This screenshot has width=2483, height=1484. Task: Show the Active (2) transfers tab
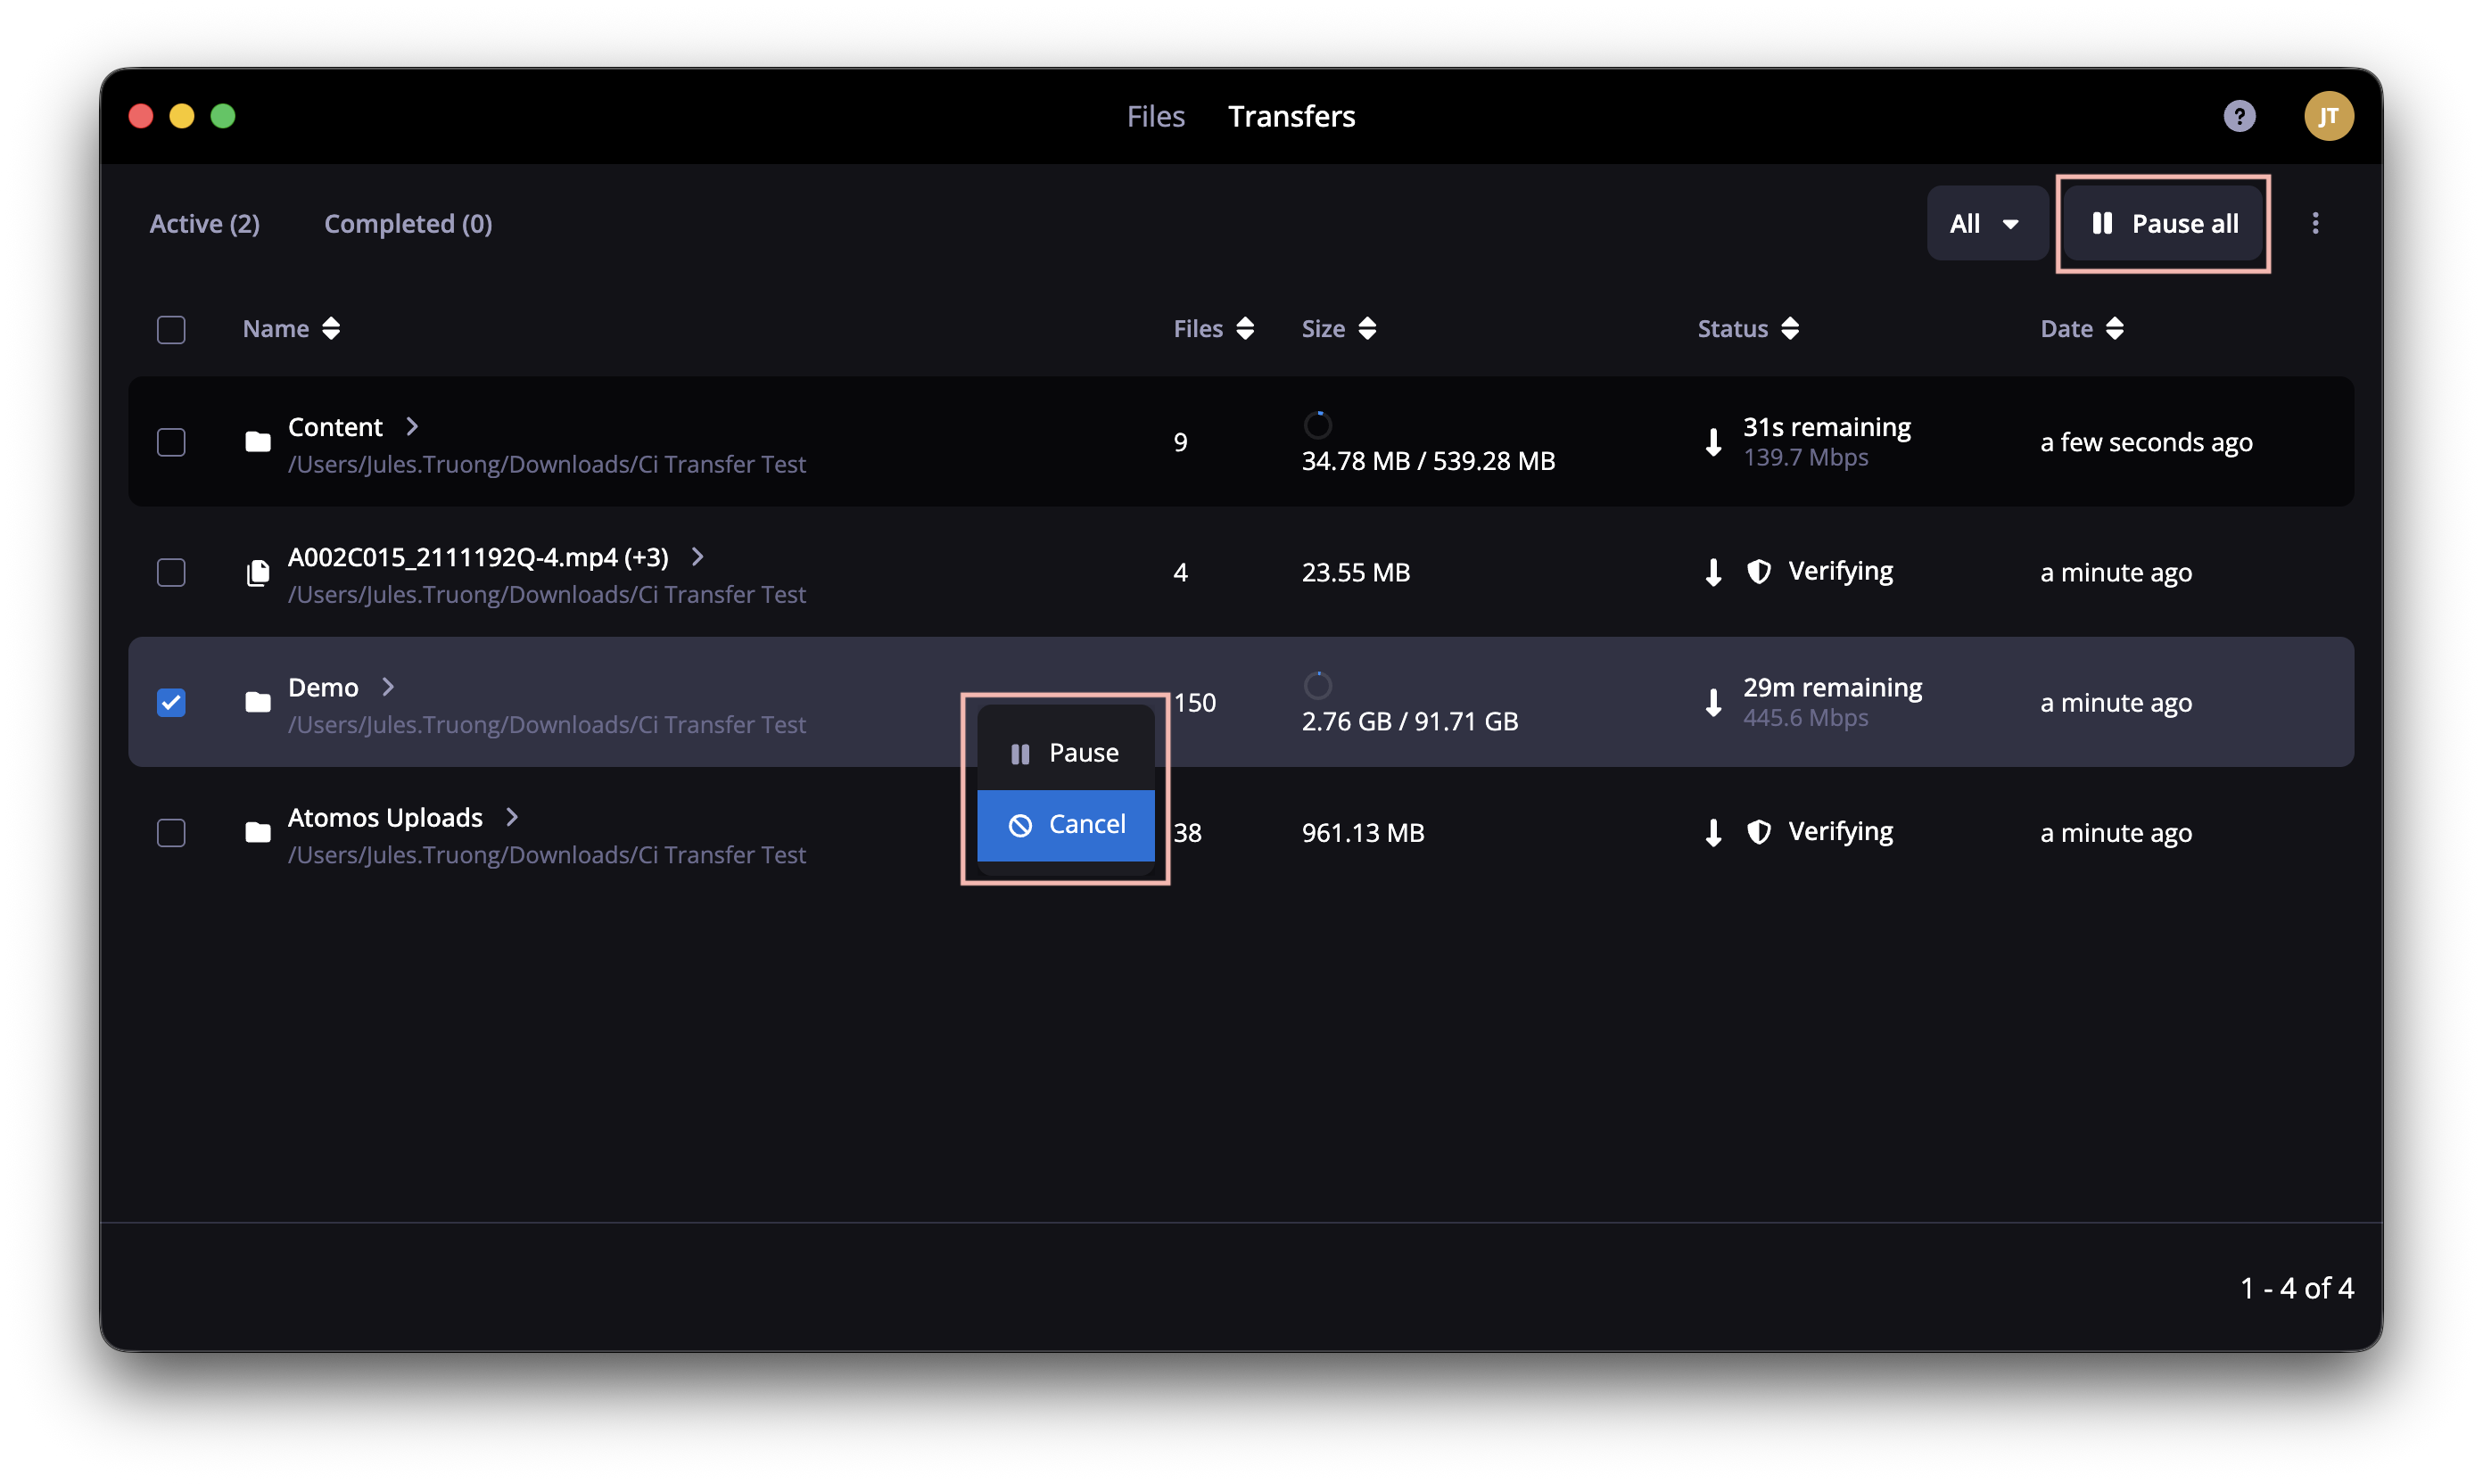[204, 223]
